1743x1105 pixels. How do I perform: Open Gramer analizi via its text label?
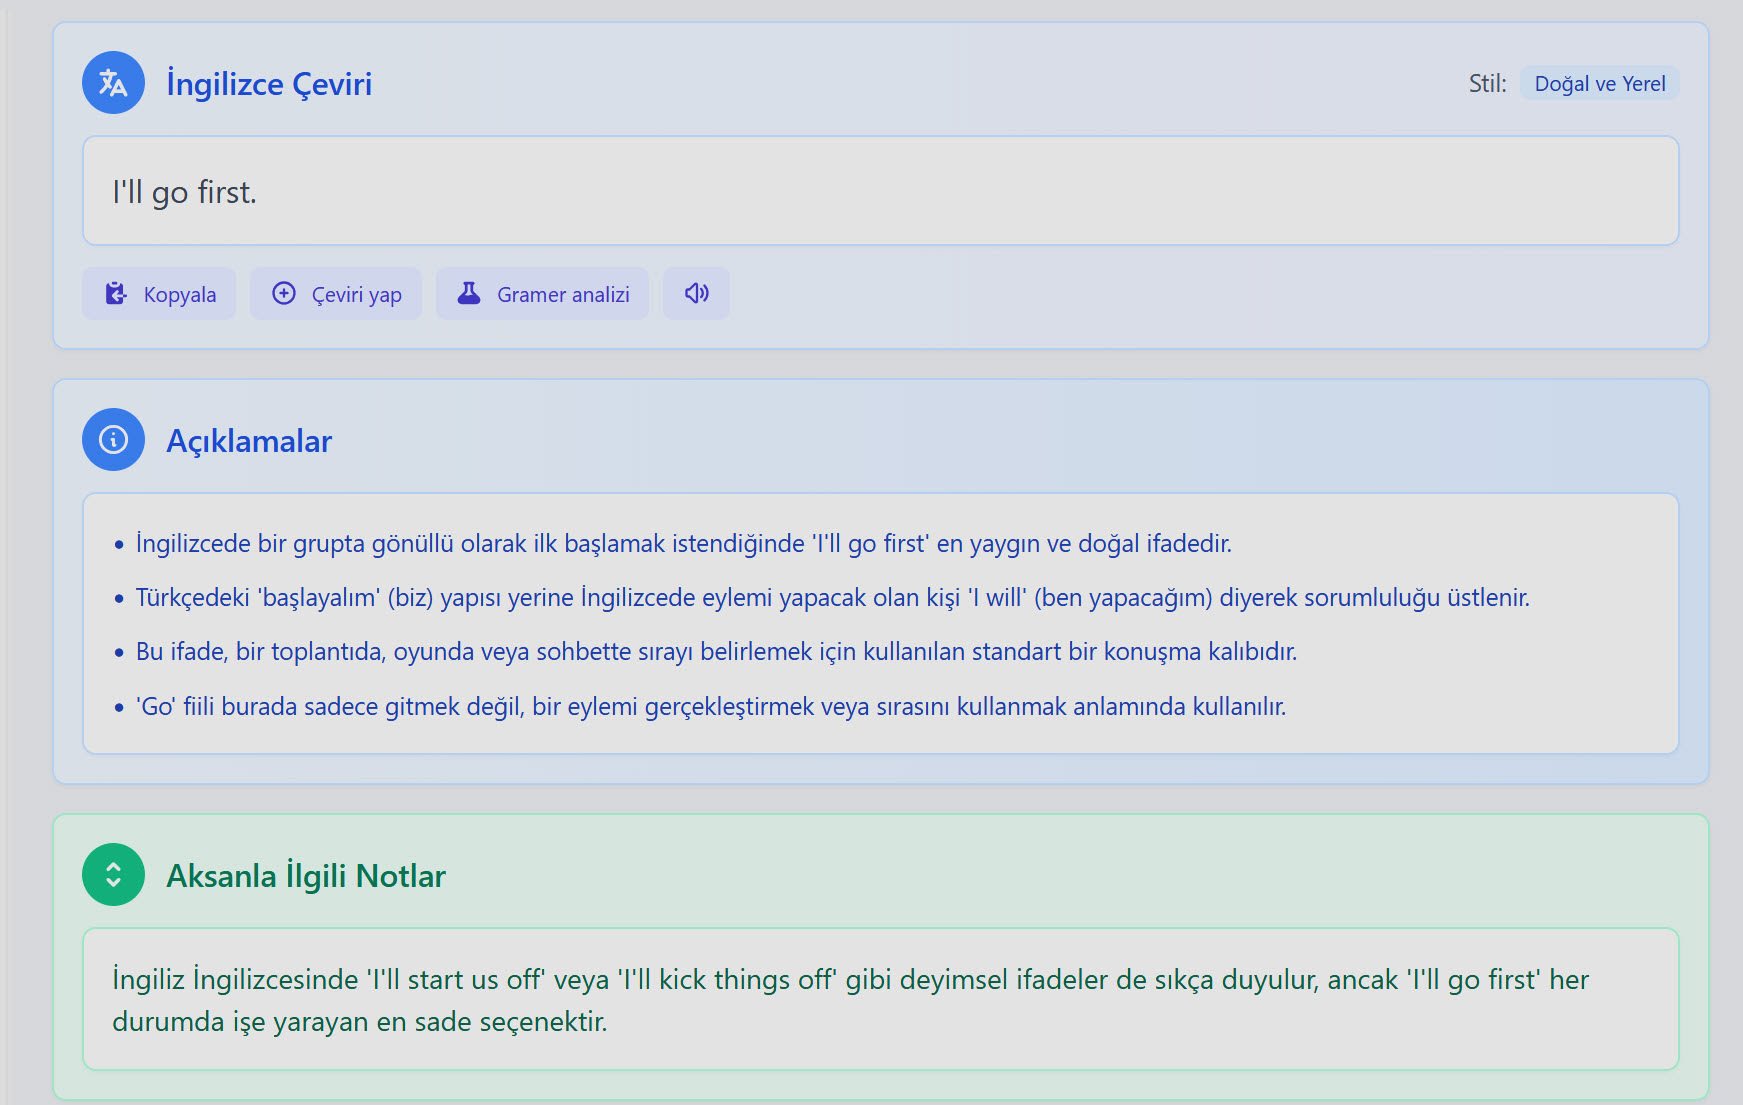563,295
